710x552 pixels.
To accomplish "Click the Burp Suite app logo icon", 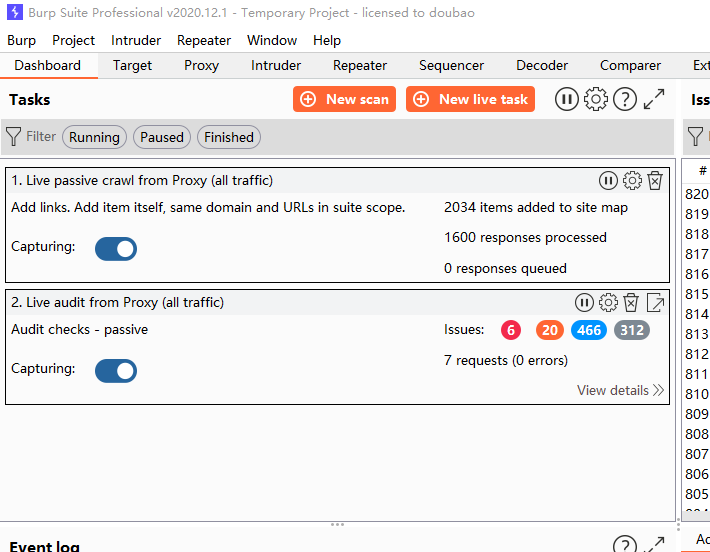I will (x=15, y=12).
